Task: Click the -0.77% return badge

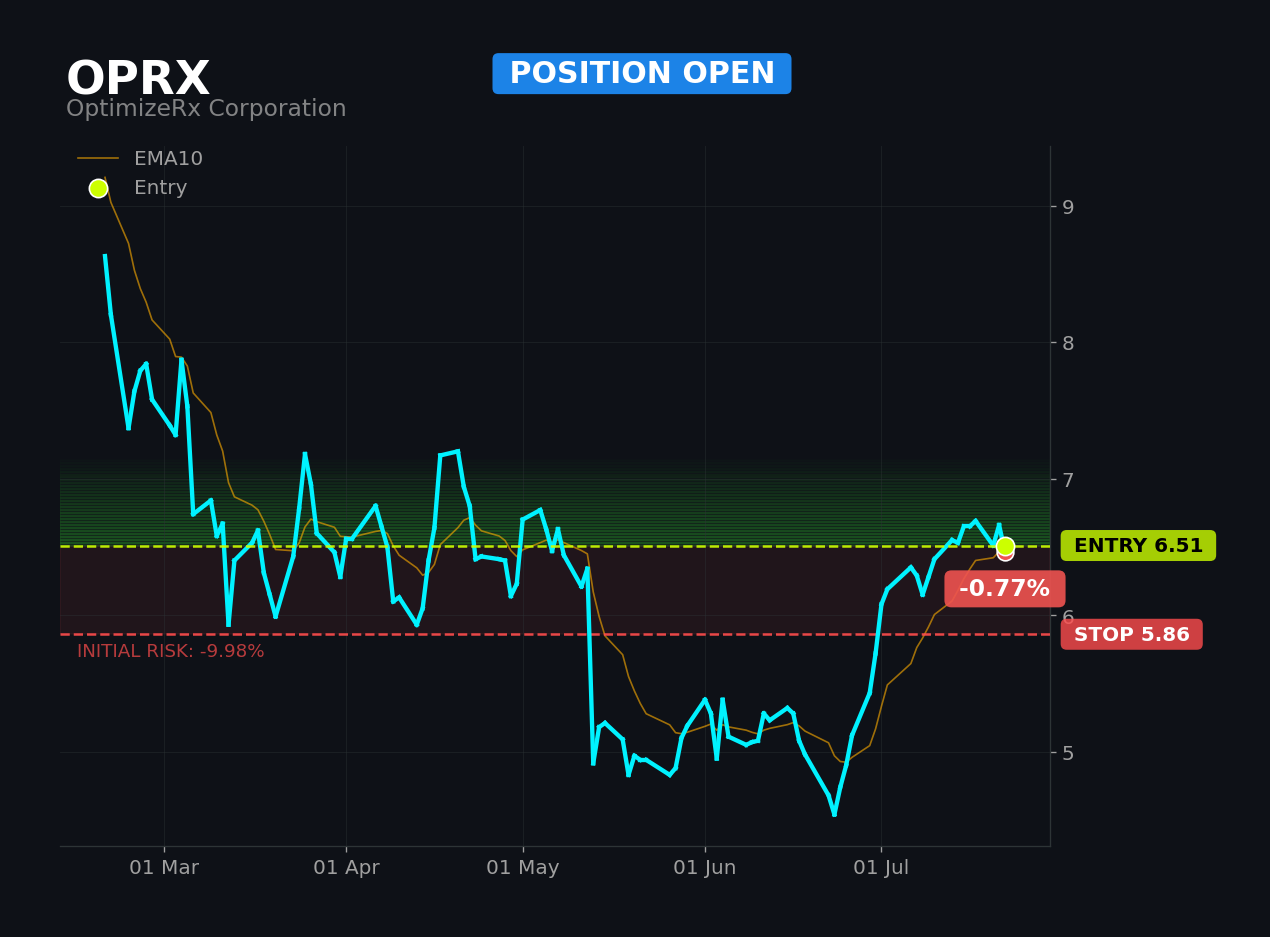Action: coord(1004,589)
